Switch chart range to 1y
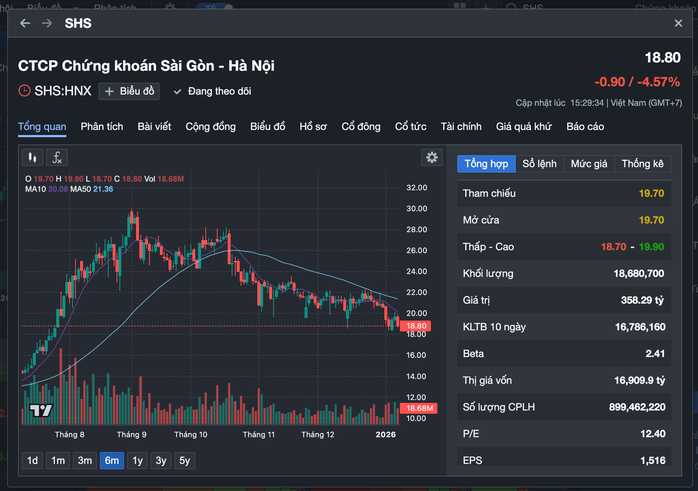The image size is (698, 491). [x=136, y=460]
